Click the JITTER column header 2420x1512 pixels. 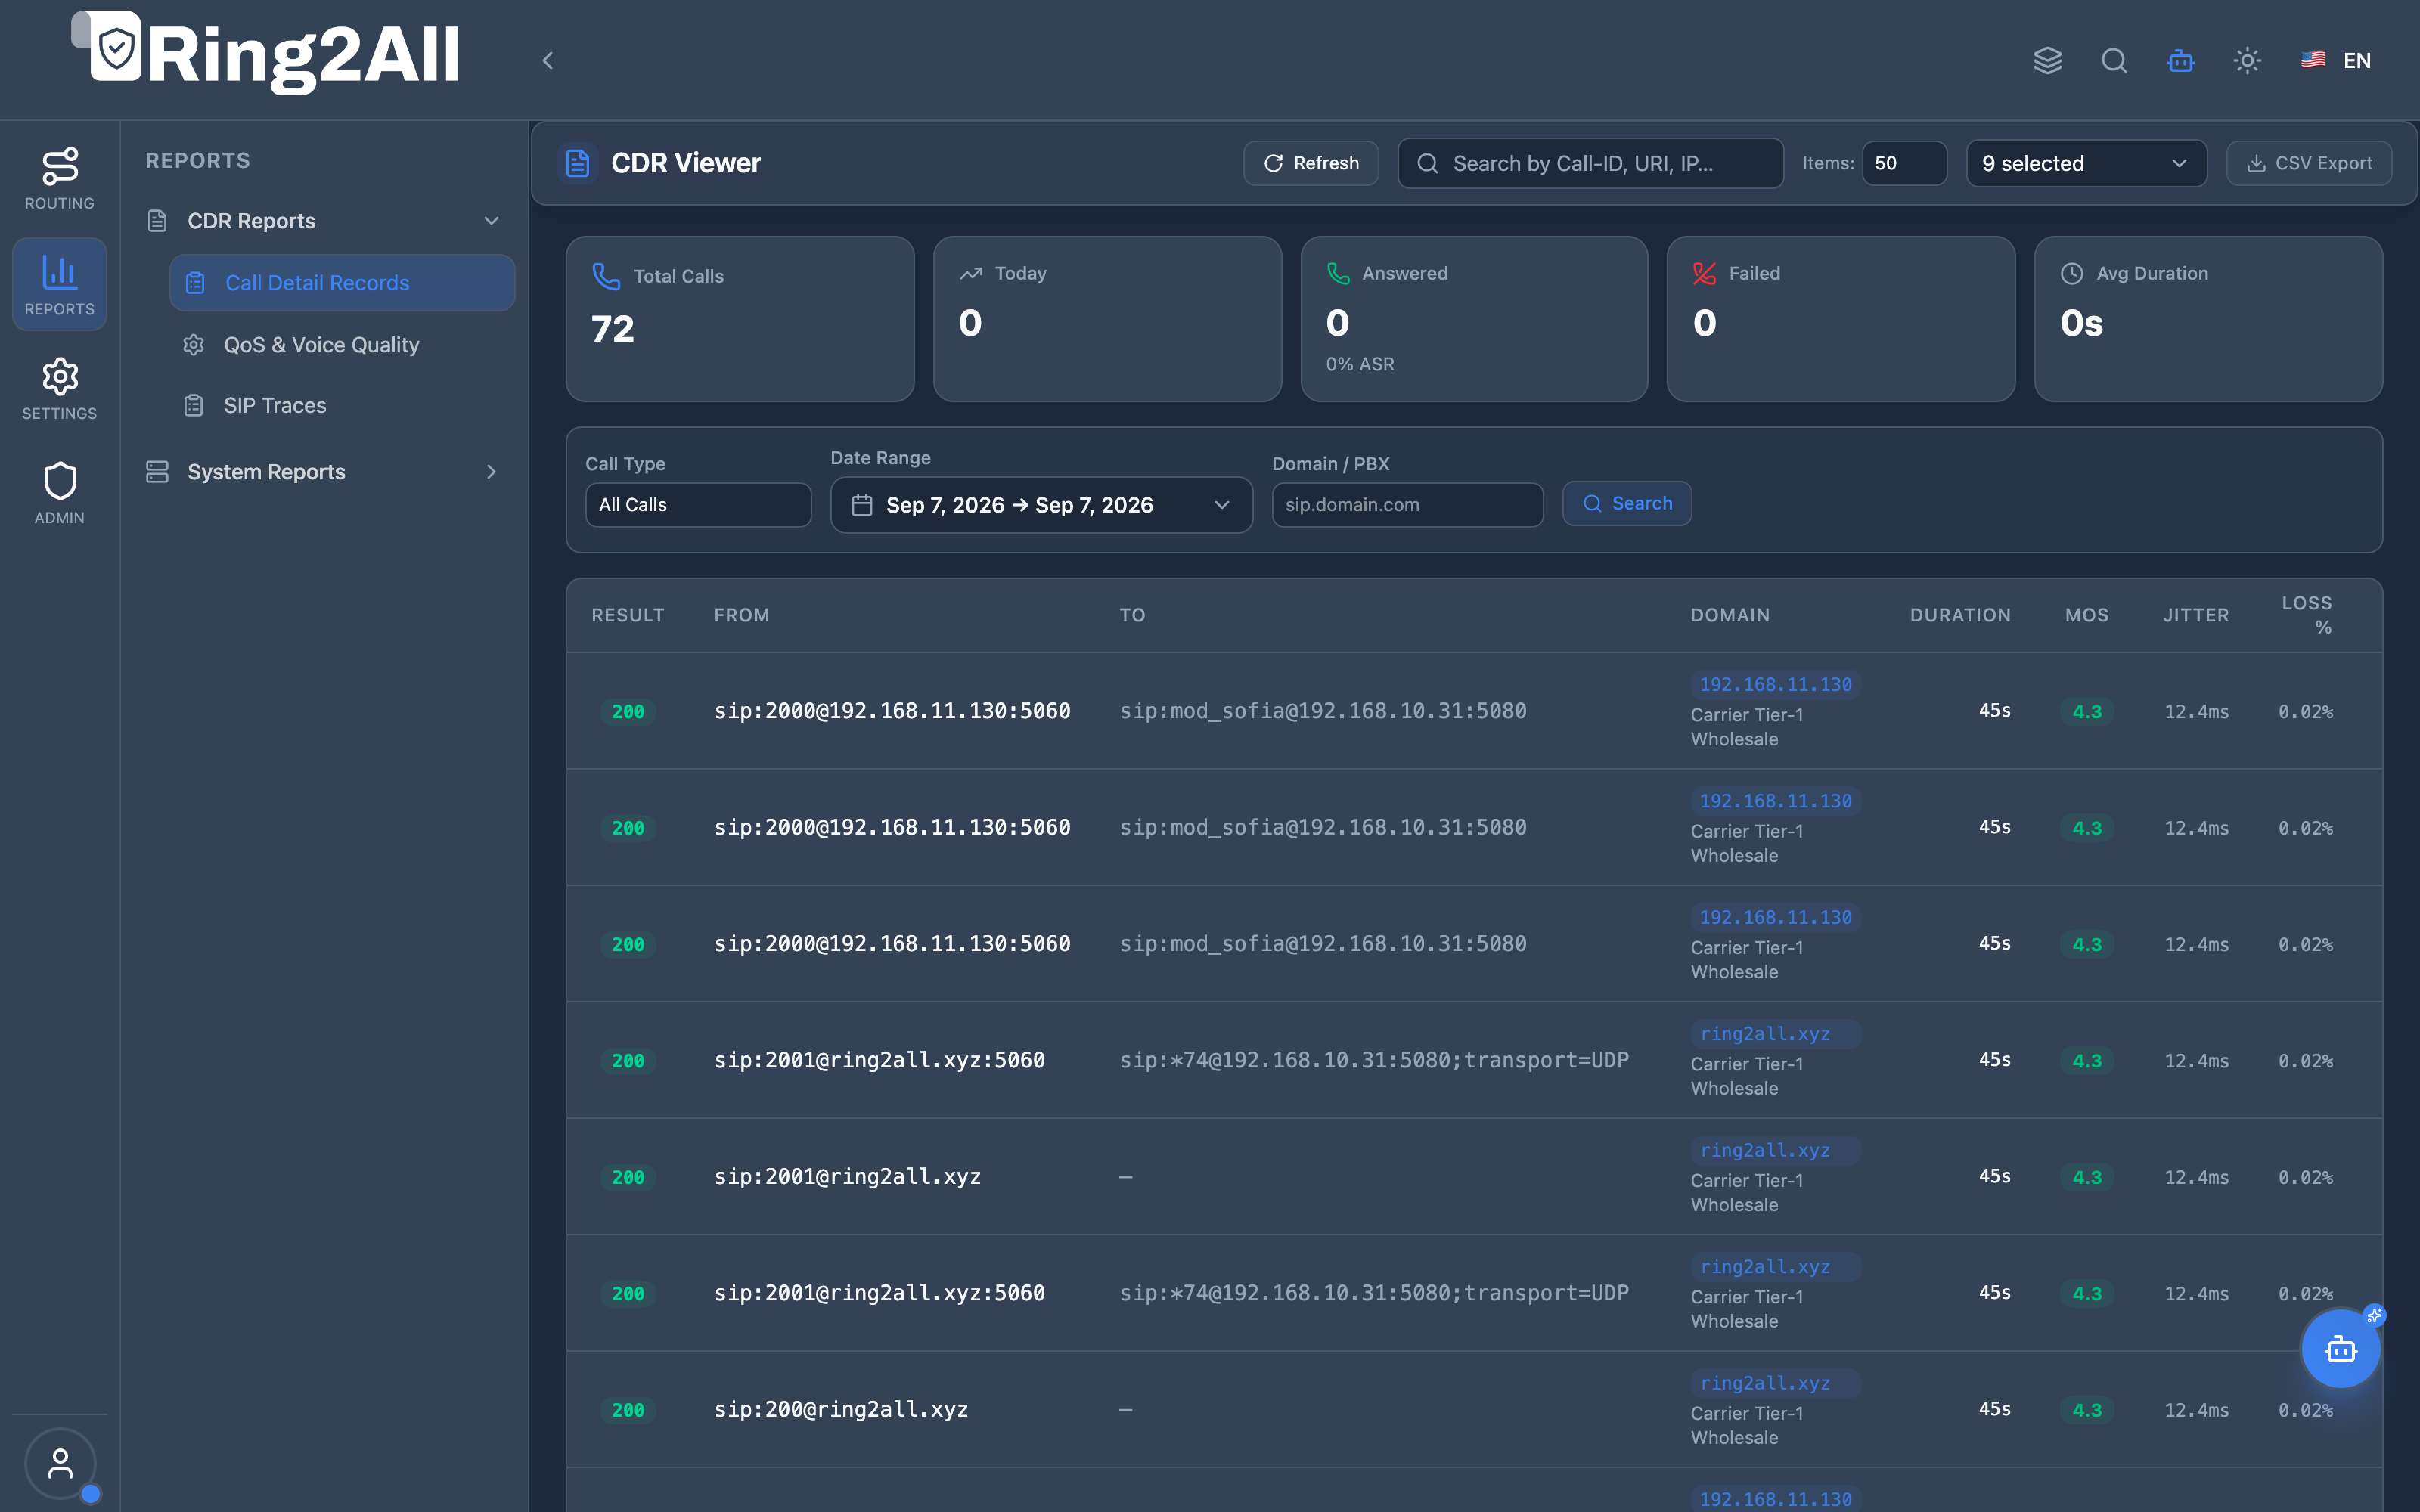2196,615
